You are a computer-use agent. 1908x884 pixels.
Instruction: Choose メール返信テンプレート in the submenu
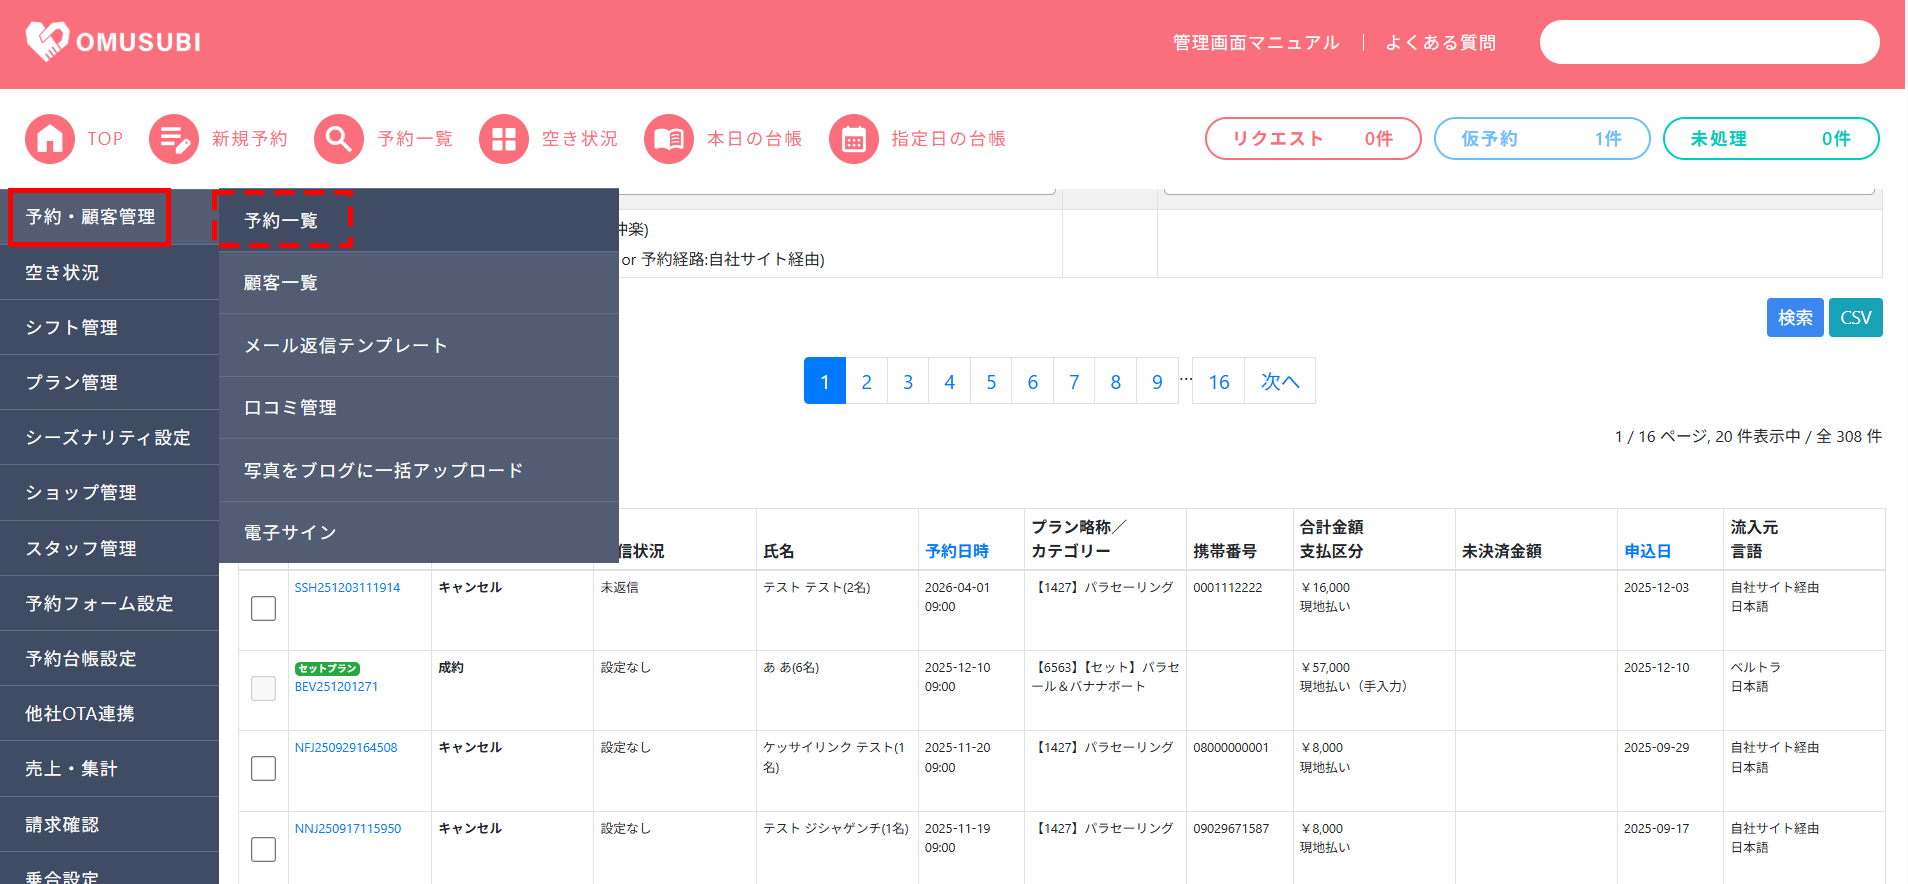(346, 346)
